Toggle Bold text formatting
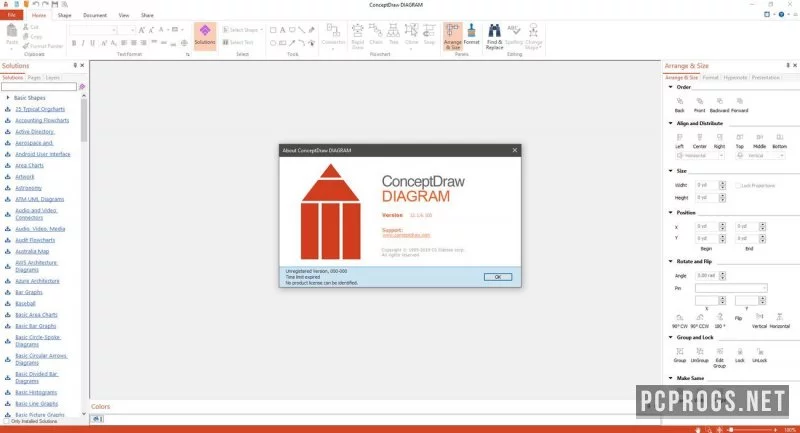 click(74, 43)
